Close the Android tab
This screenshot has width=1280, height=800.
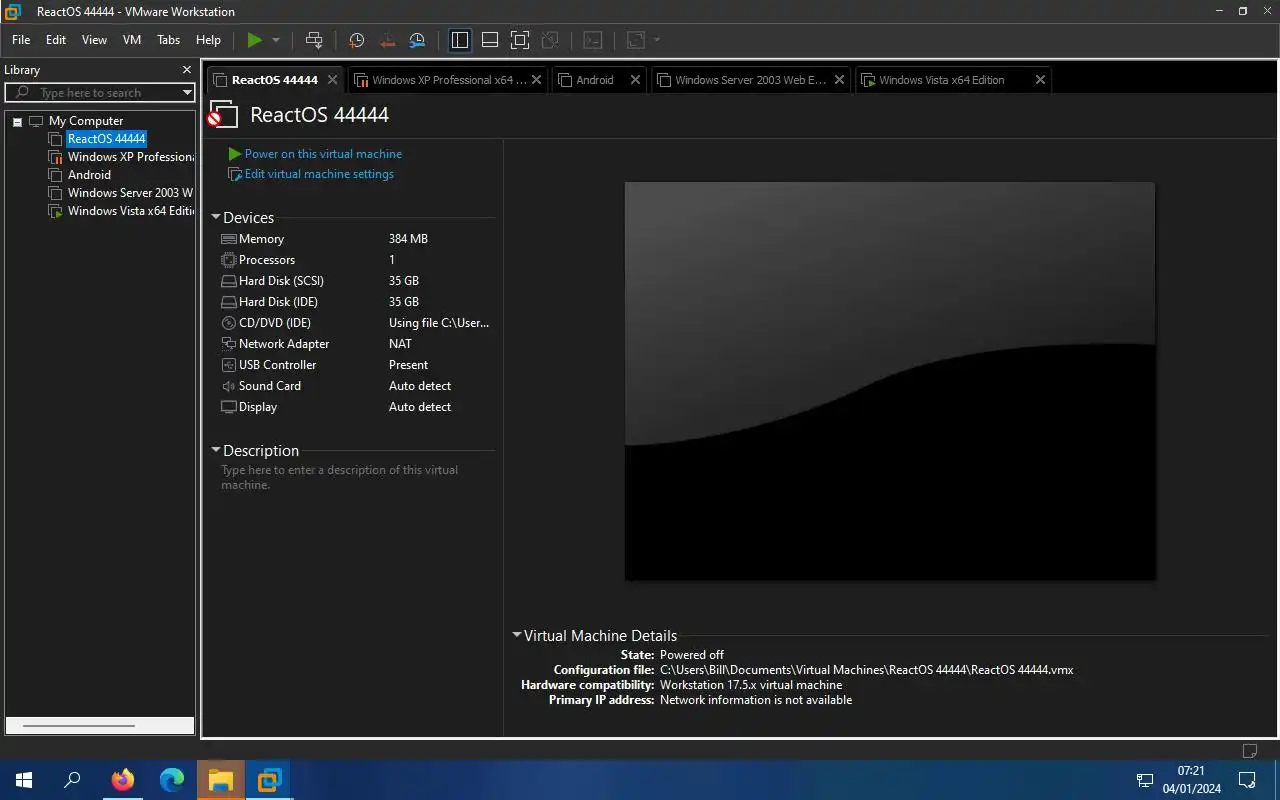tap(635, 80)
